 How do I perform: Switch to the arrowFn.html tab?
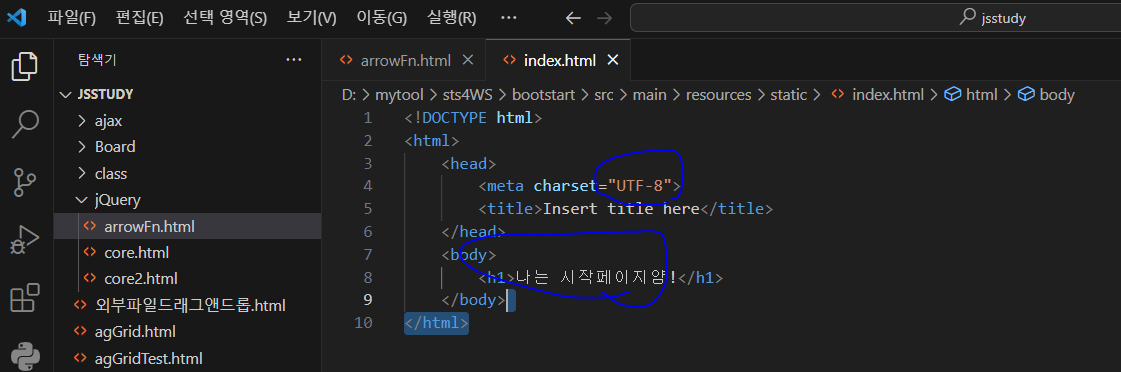pos(405,61)
